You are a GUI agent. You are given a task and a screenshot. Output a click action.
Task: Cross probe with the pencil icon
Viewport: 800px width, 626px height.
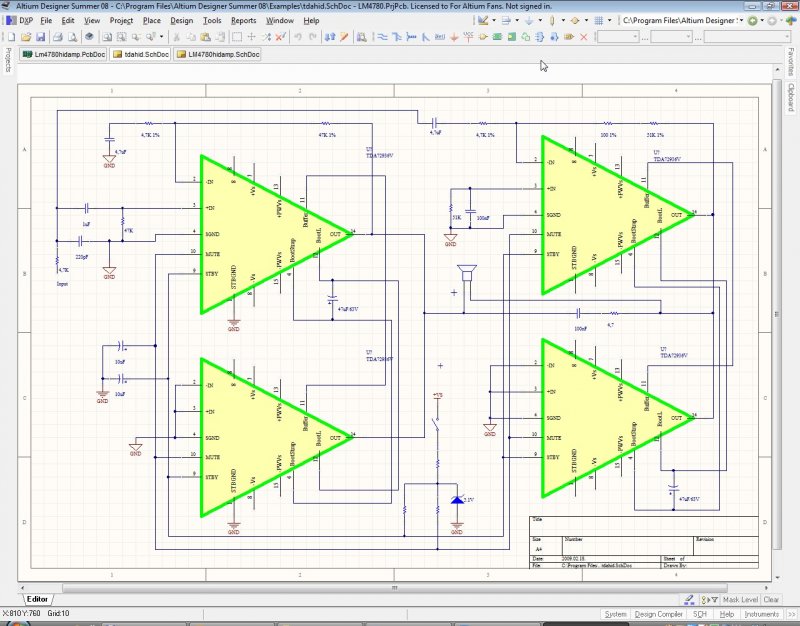click(x=344, y=37)
